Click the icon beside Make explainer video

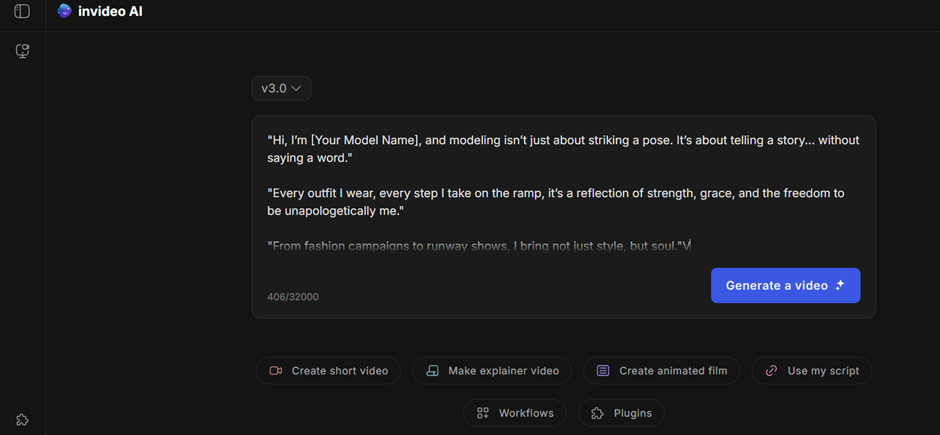pos(433,371)
